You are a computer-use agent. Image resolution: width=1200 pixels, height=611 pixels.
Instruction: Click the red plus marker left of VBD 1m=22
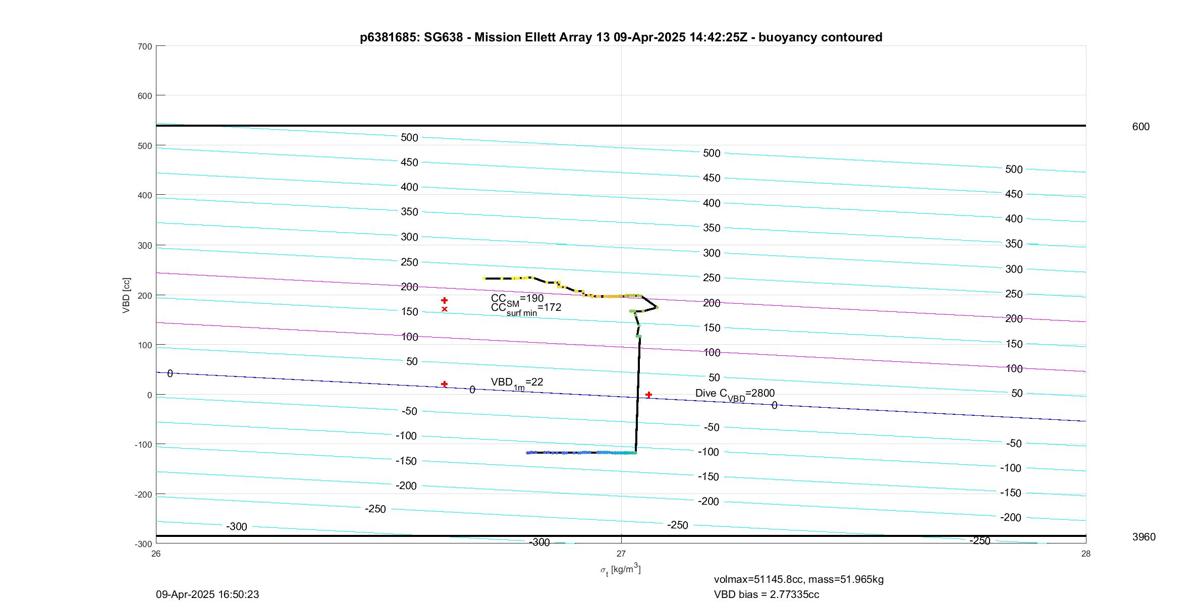click(x=444, y=384)
